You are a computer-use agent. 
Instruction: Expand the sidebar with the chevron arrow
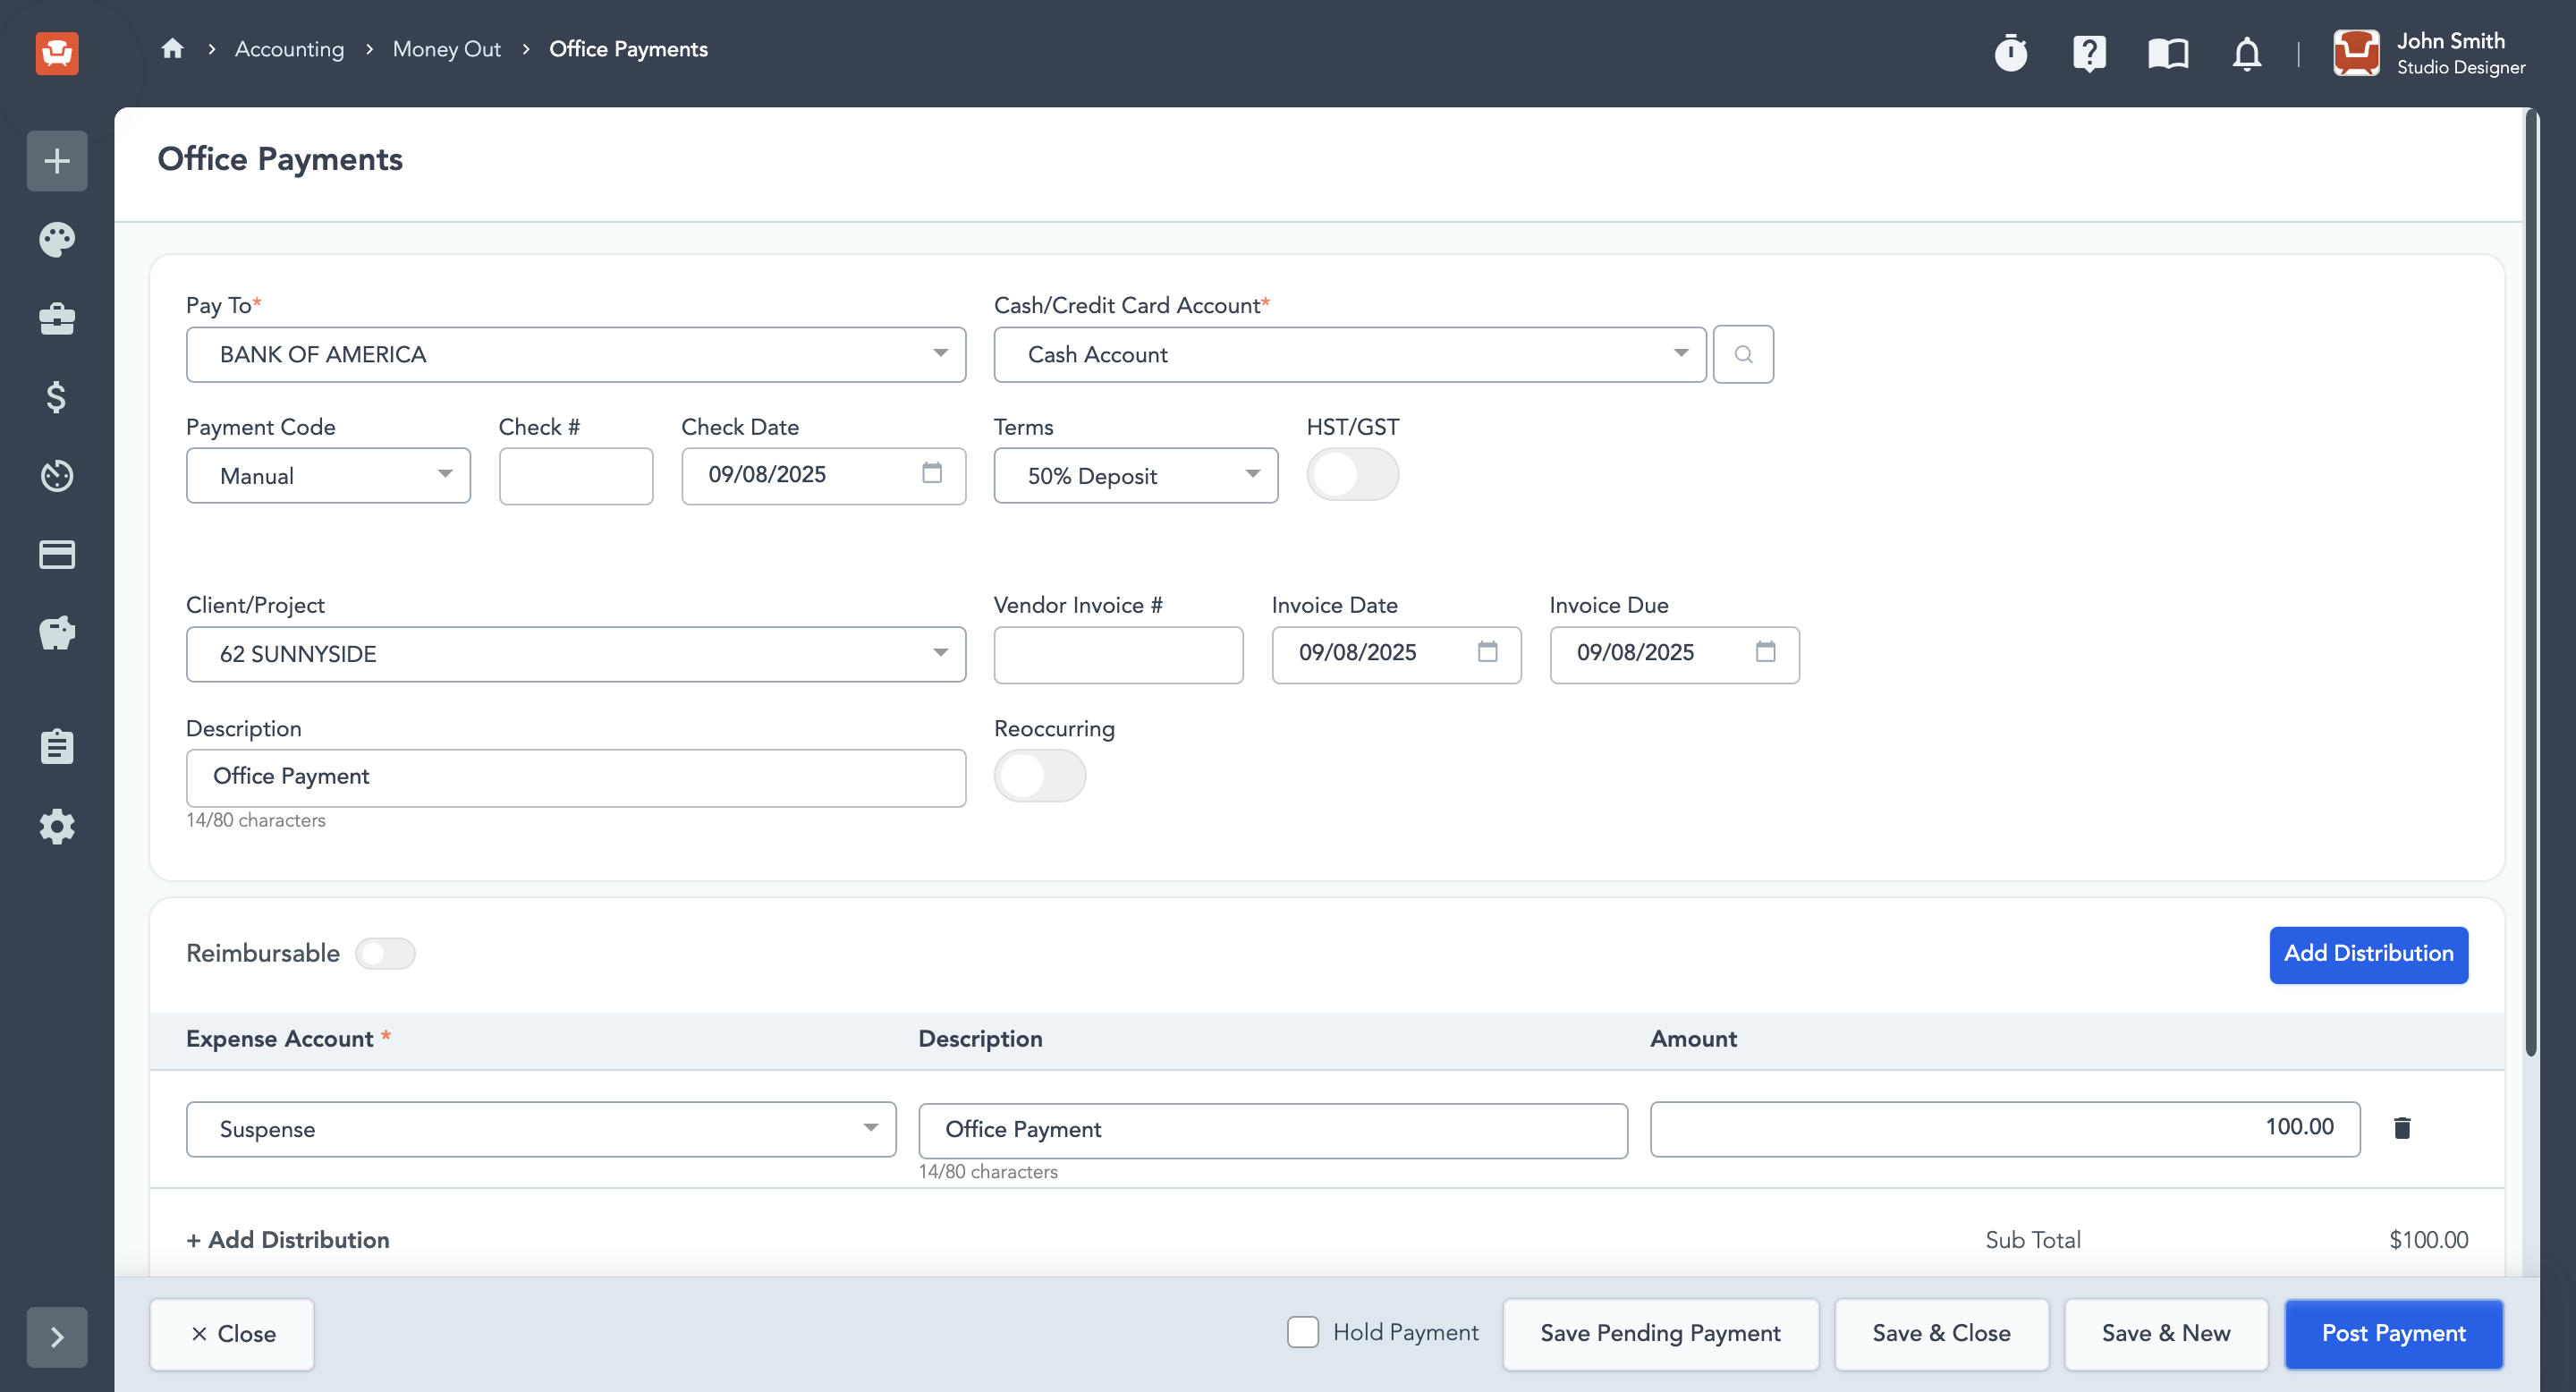(57, 1337)
